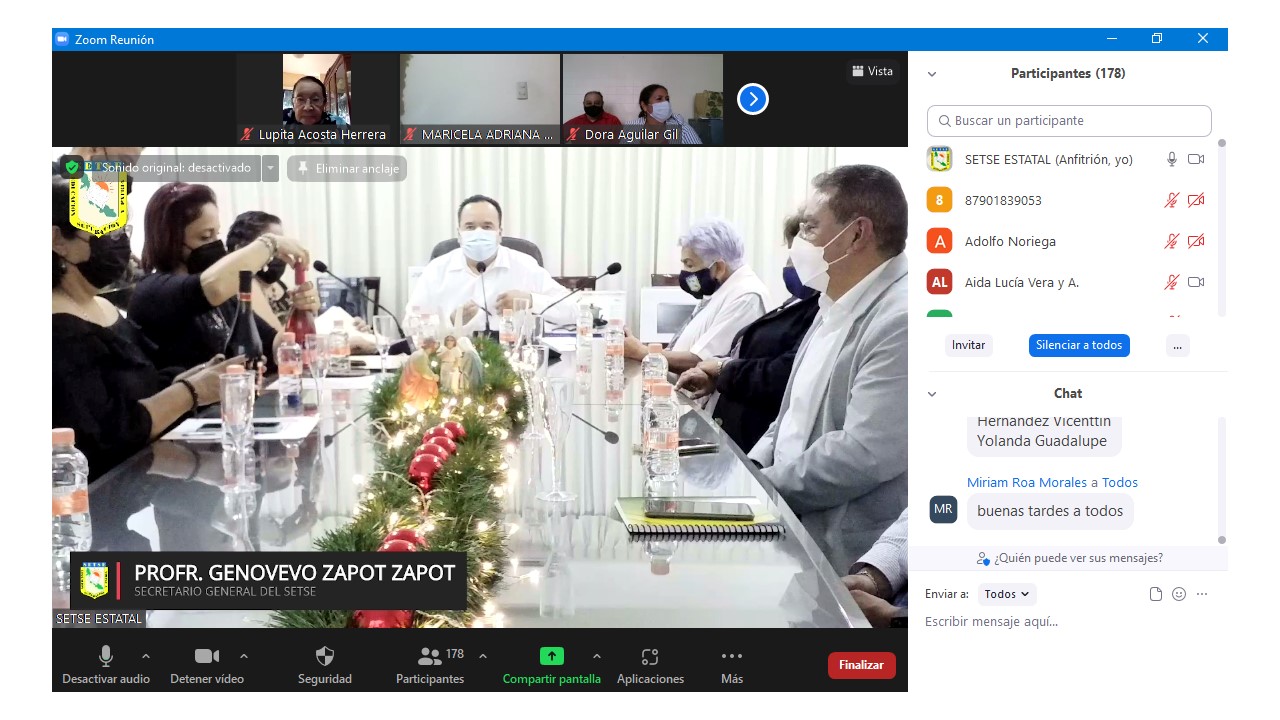1280x720 pixels.
Task: Click the red Finalizar button
Action: click(861, 665)
